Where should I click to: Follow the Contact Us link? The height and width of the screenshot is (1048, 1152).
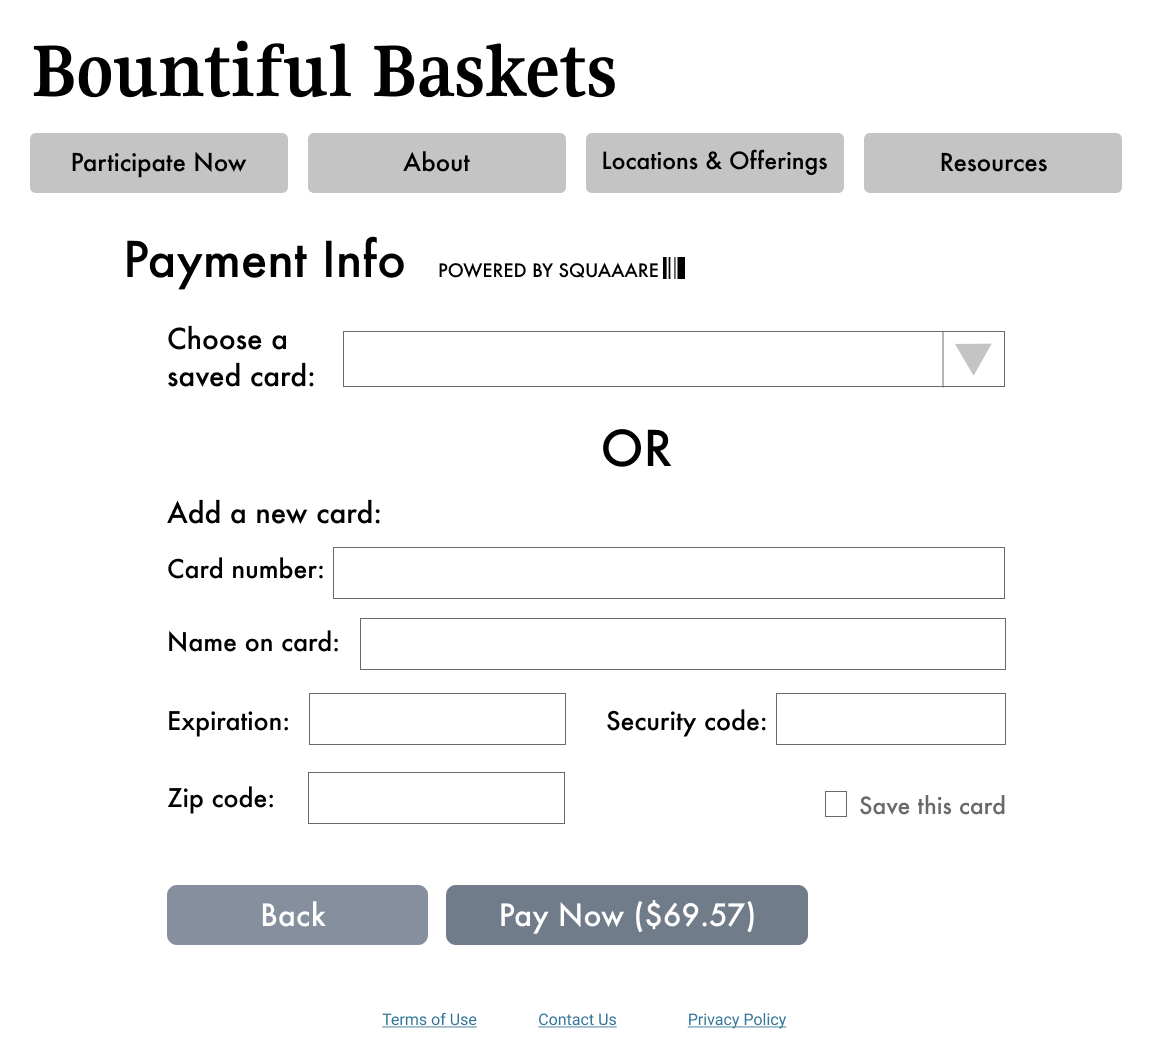(577, 1020)
